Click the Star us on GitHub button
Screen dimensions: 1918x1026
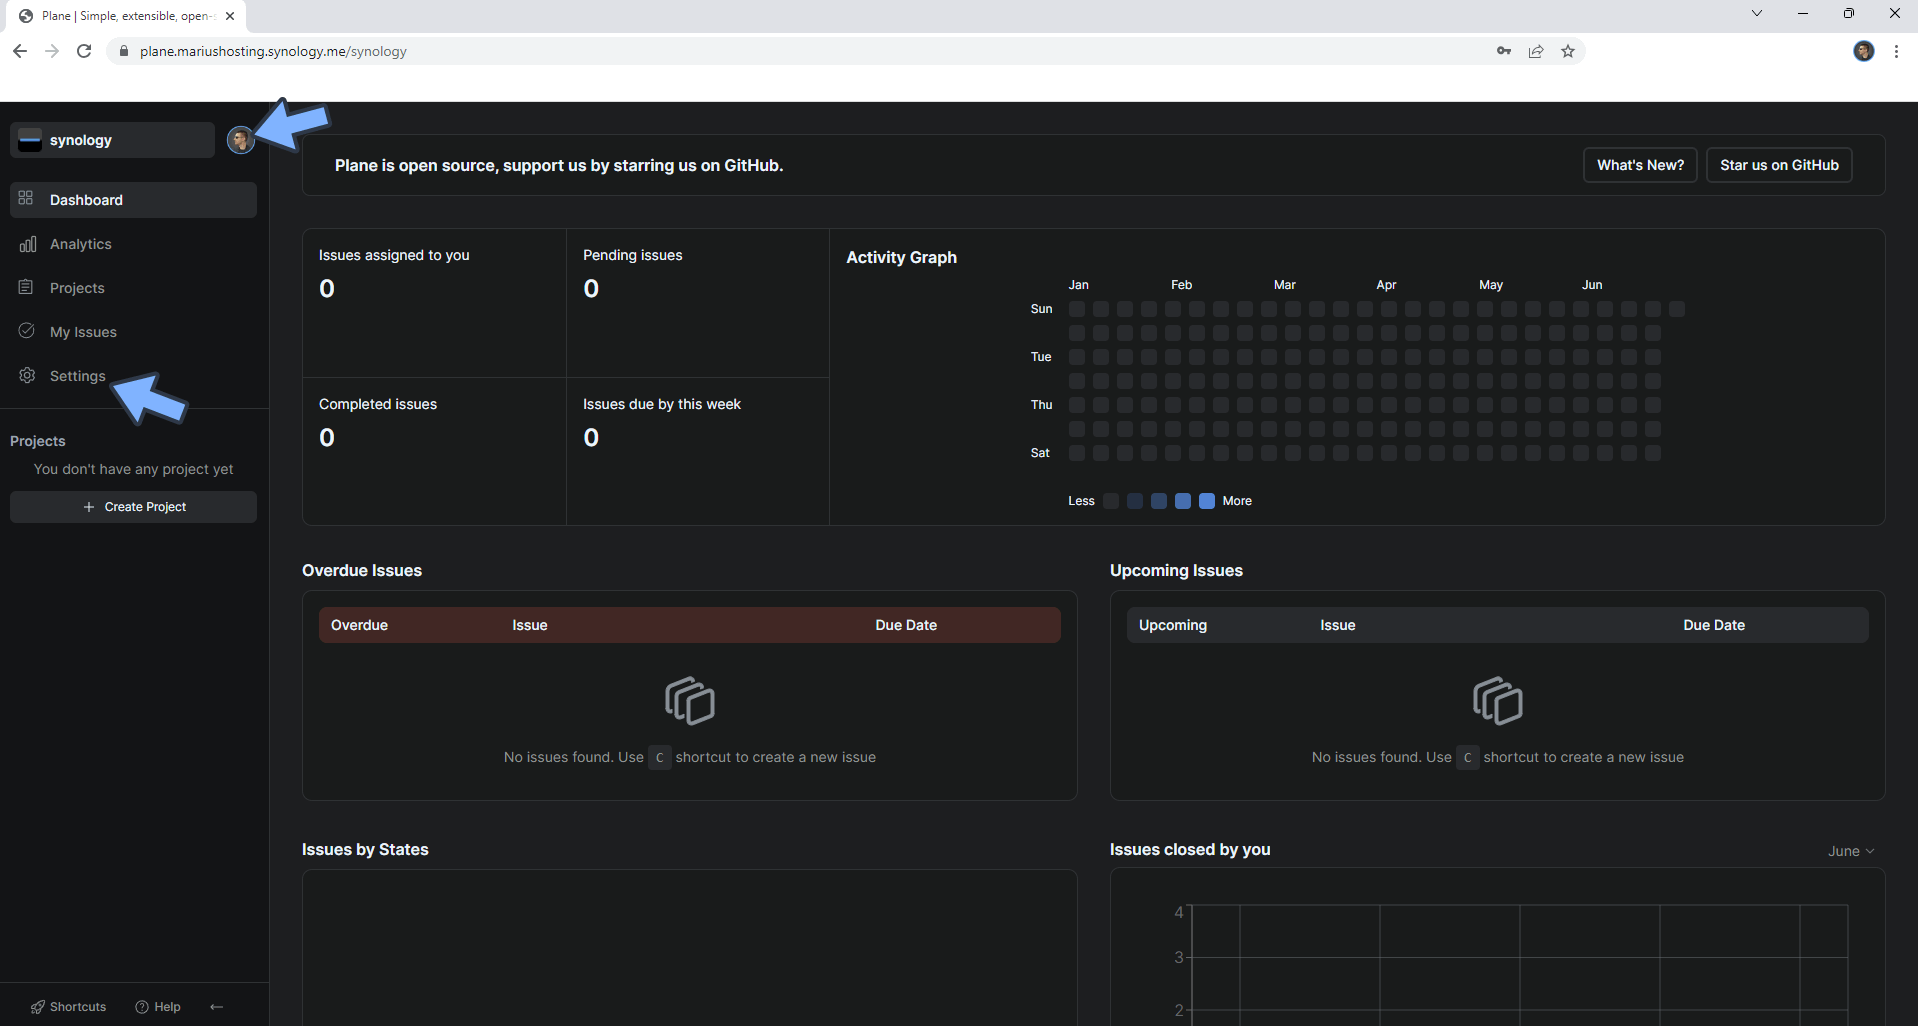pos(1779,164)
